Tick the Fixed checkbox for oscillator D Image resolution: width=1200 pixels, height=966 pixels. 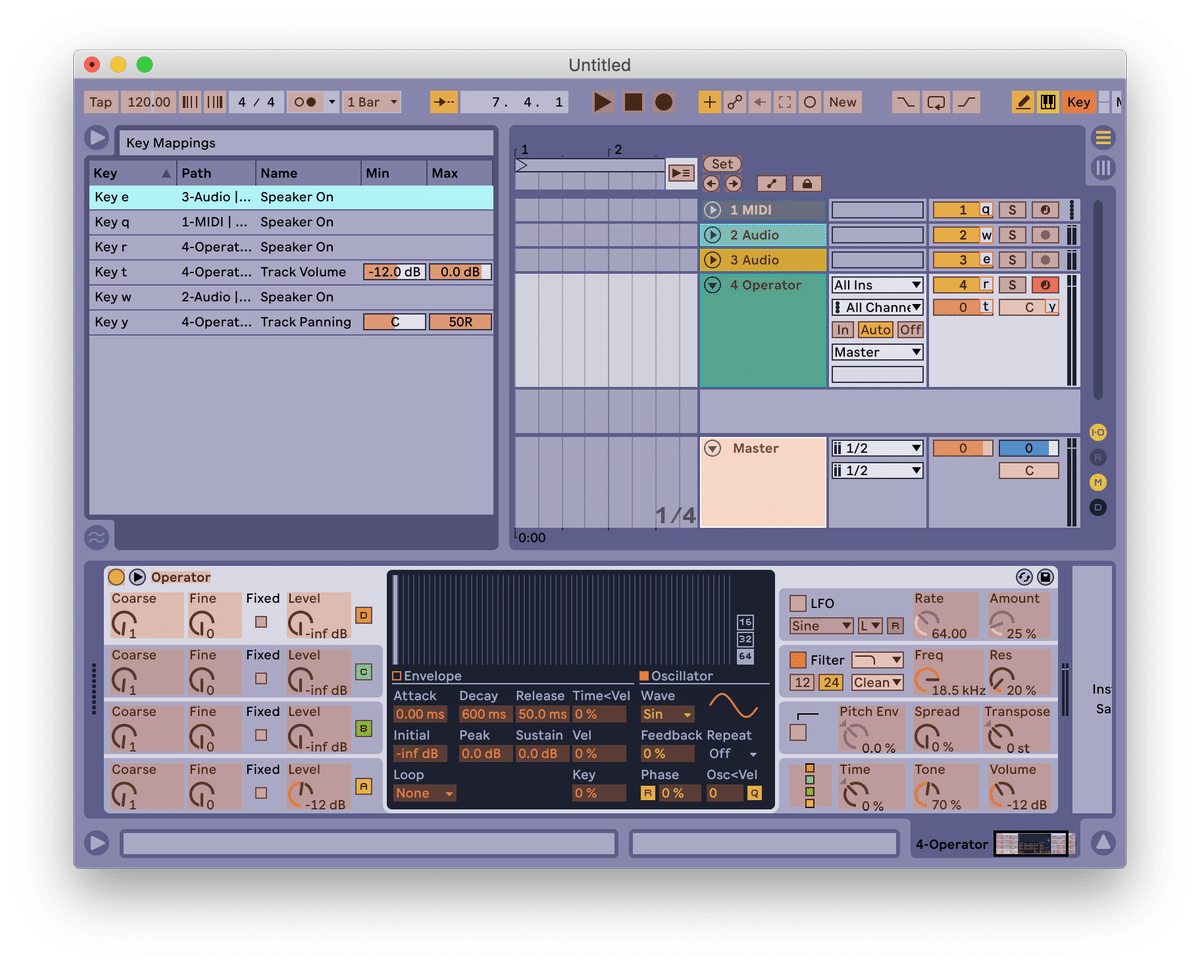point(261,622)
